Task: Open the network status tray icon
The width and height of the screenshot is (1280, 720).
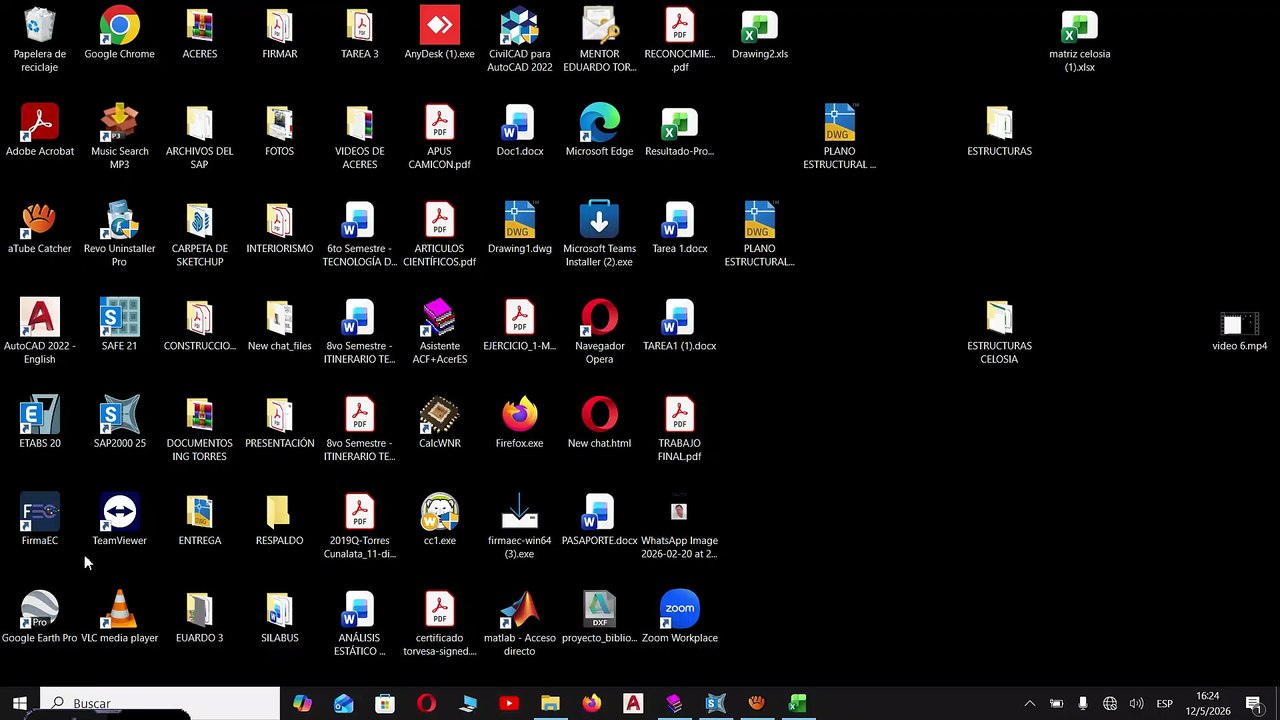Action: coord(1110,703)
